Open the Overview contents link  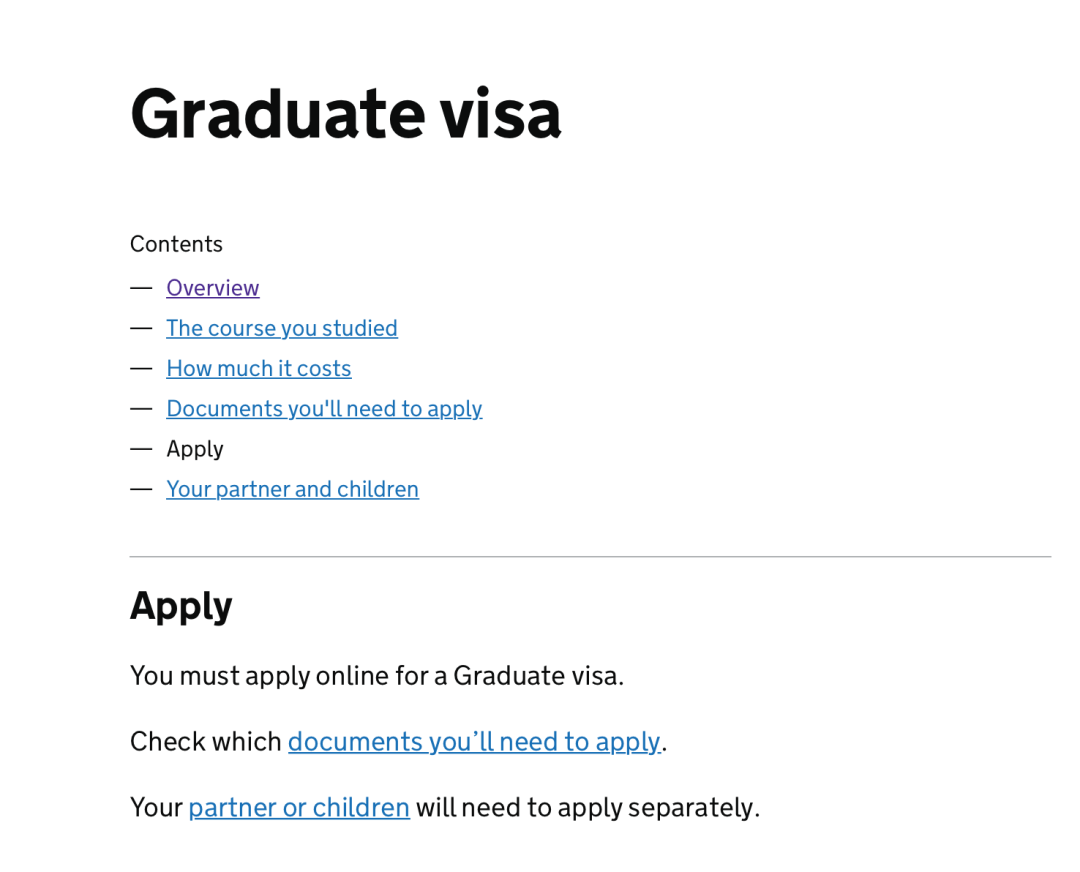click(213, 288)
